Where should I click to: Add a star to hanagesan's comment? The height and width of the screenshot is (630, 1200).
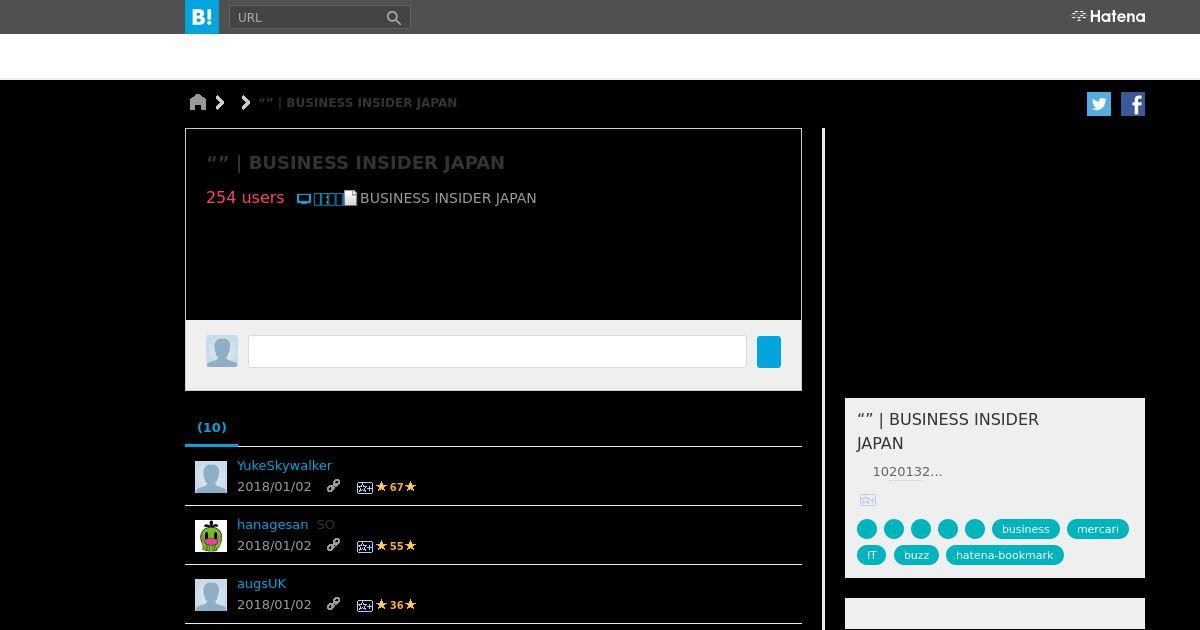pos(365,547)
